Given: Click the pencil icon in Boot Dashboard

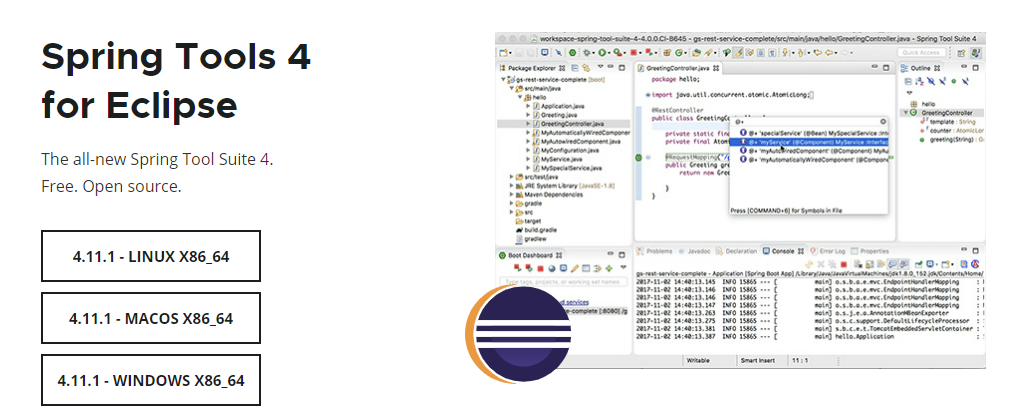Looking at the screenshot, I should click(575, 268).
